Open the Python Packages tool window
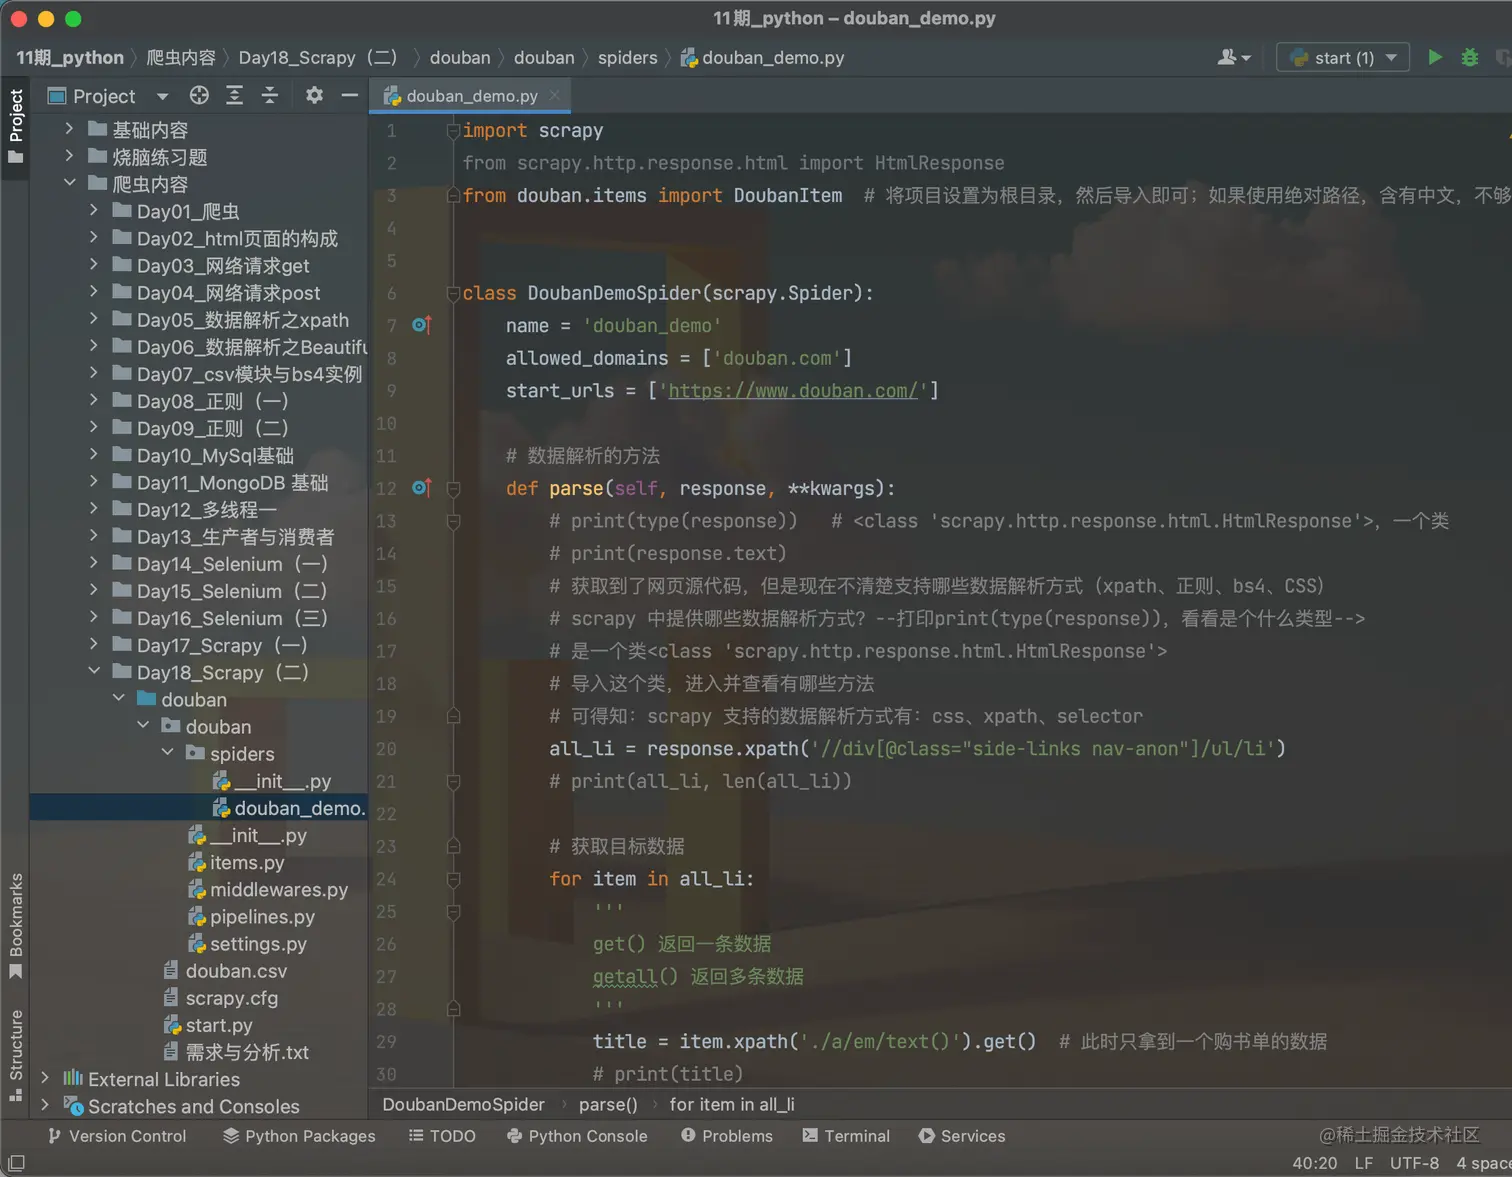This screenshot has width=1512, height=1177. 299,1136
